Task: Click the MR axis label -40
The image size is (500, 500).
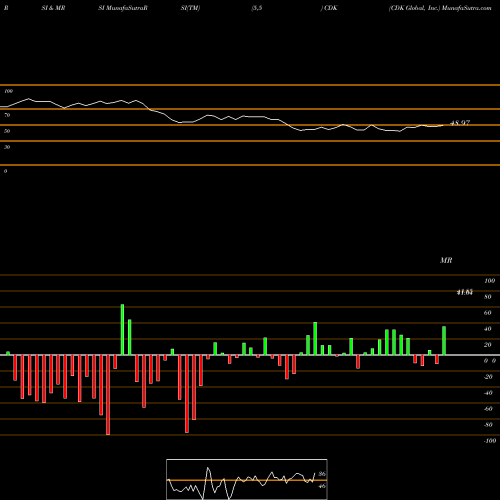Action: (x=488, y=393)
